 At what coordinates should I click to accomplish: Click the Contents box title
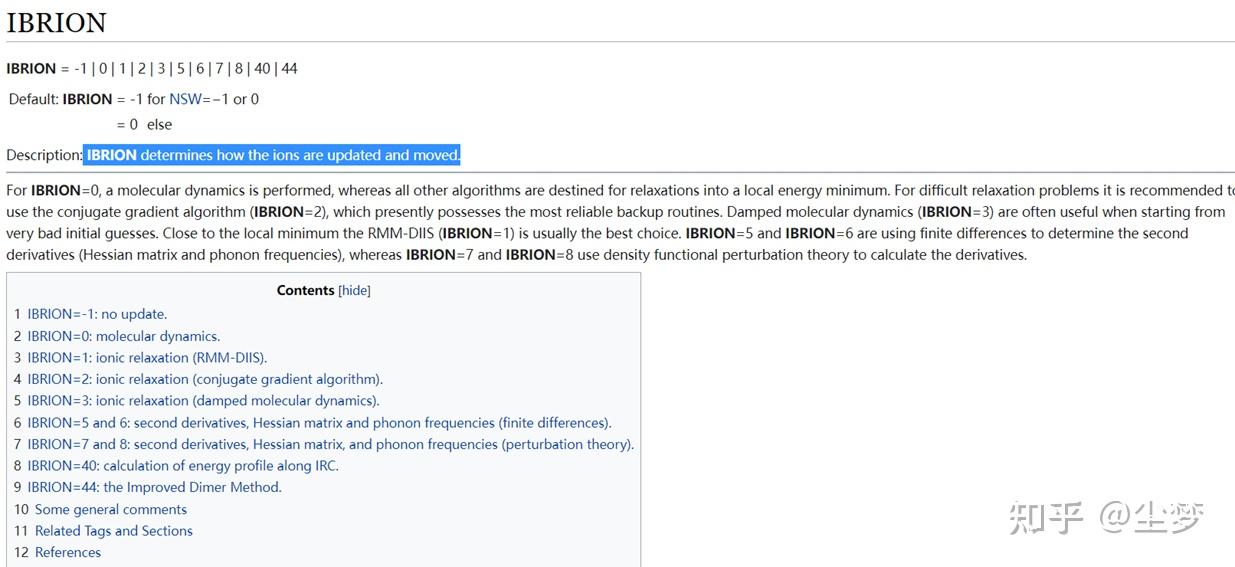pyautogui.click(x=305, y=290)
